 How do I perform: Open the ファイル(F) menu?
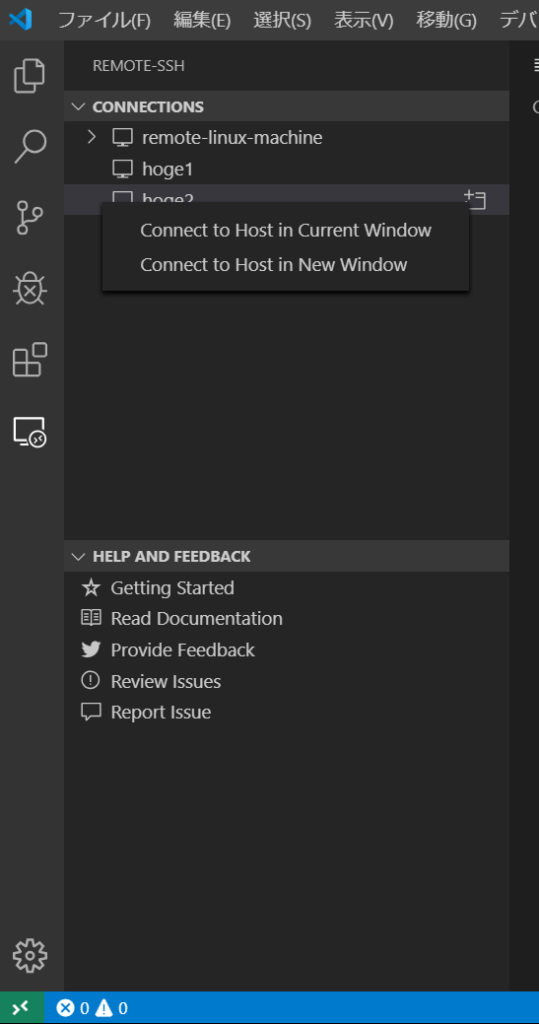point(105,20)
